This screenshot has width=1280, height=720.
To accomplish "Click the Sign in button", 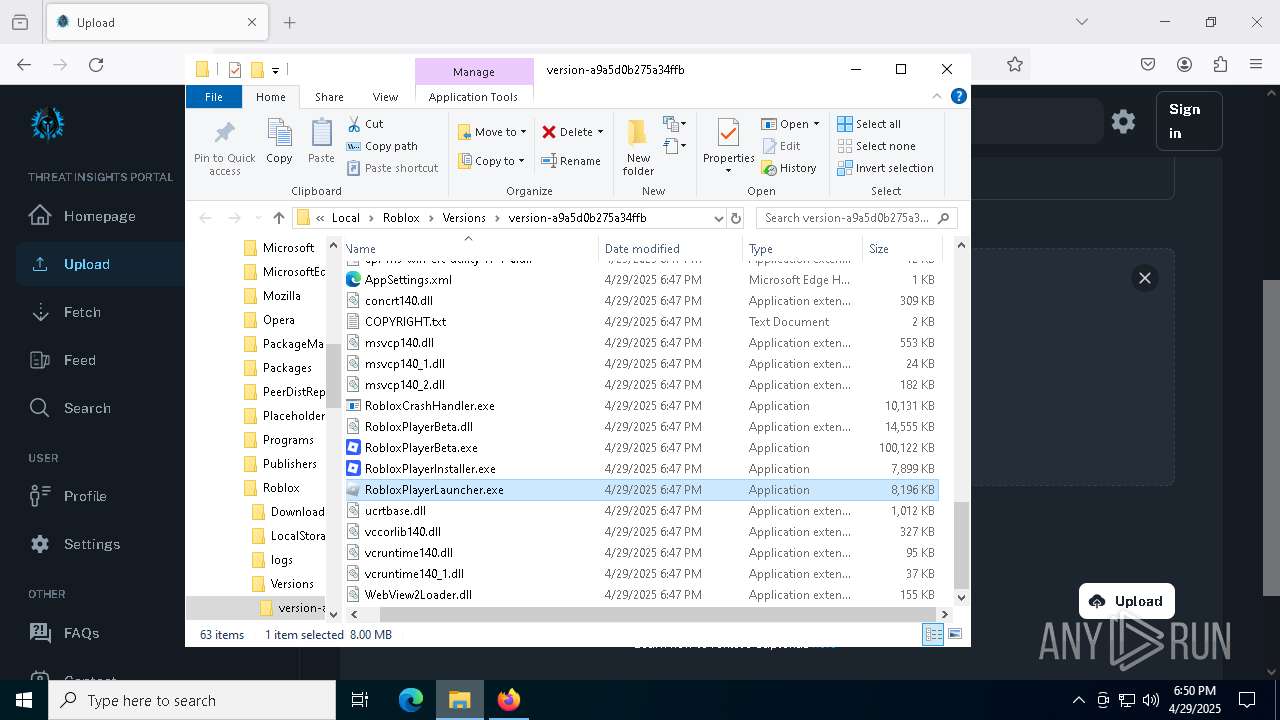I will coord(1189,121).
